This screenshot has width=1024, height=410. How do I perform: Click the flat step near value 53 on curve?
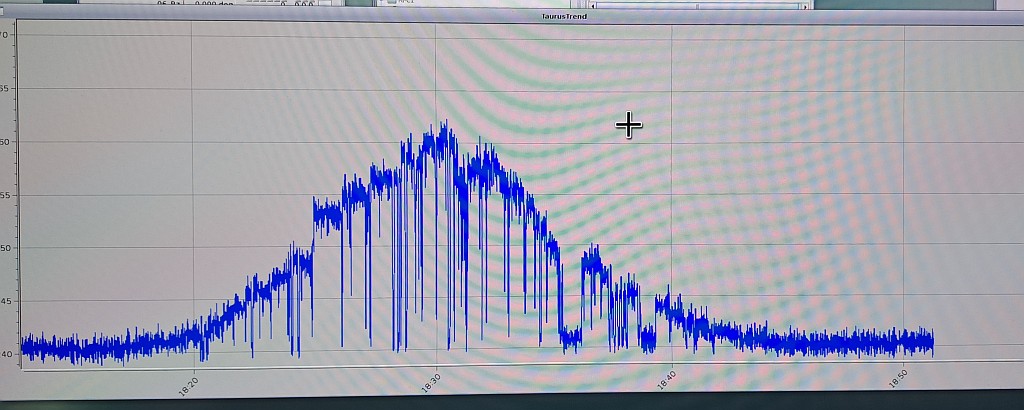pos(326,212)
